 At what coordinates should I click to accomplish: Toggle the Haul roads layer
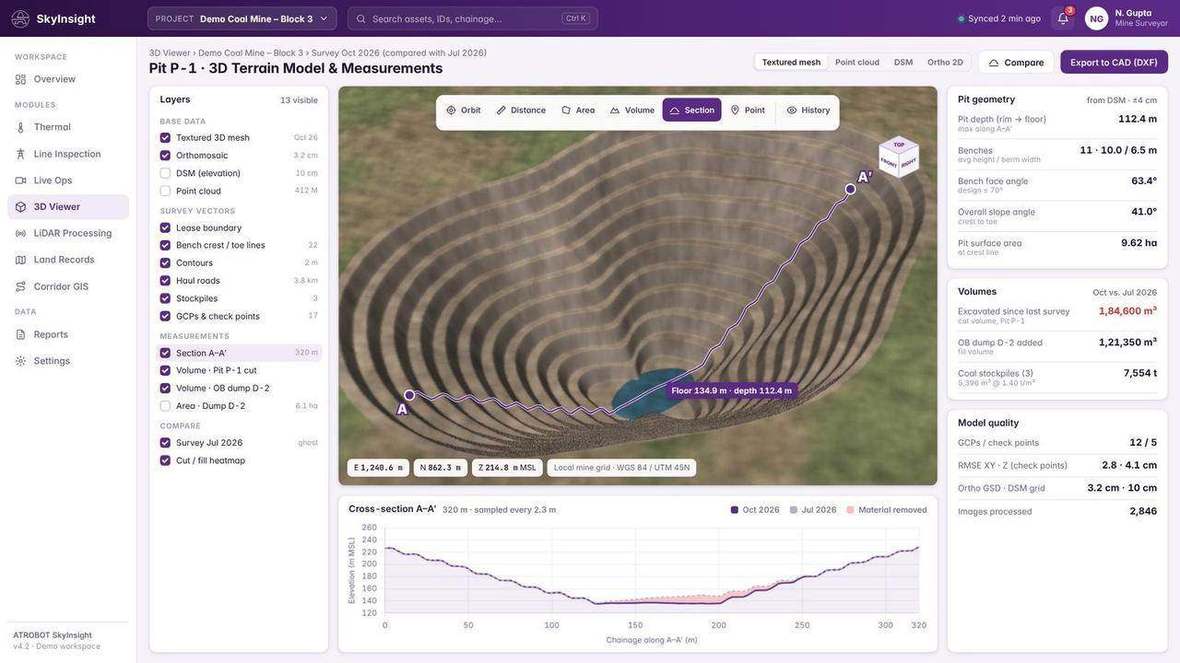point(165,281)
